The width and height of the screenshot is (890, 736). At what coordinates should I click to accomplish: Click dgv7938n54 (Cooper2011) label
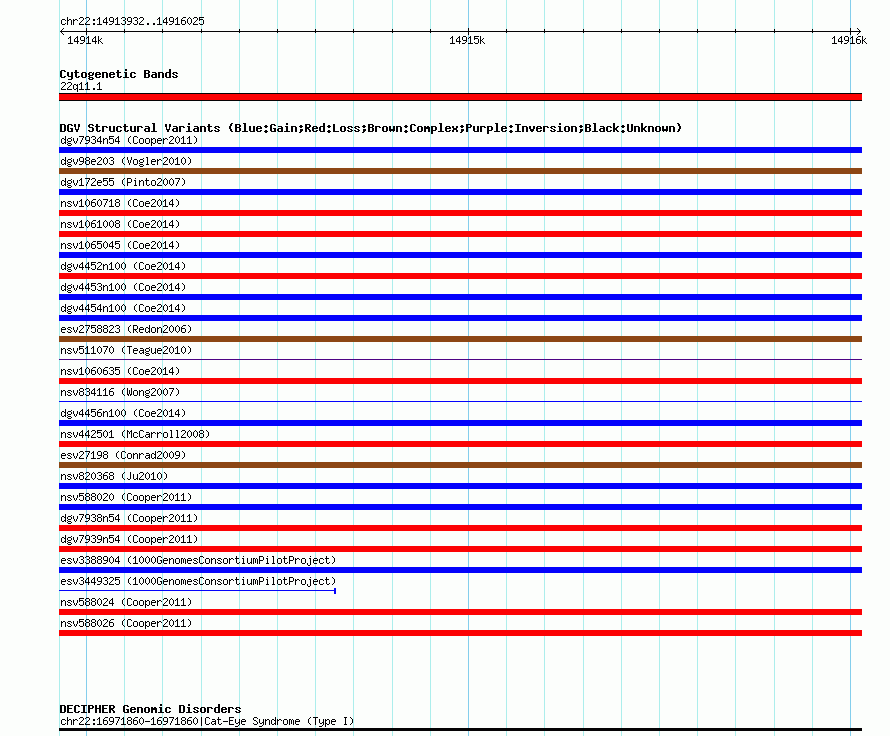pyautogui.click(x=129, y=518)
